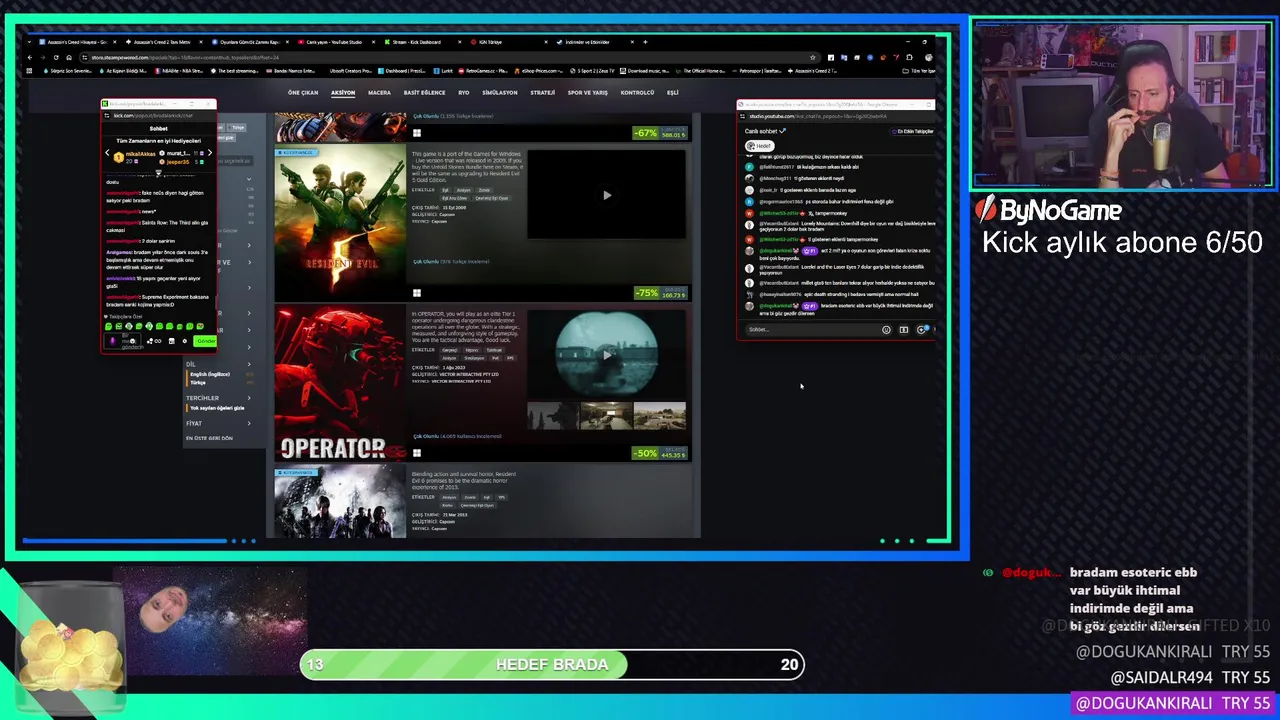The image size is (1280, 720).
Task: Open the OPERATOR game capsule image
Action: tap(341, 383)
